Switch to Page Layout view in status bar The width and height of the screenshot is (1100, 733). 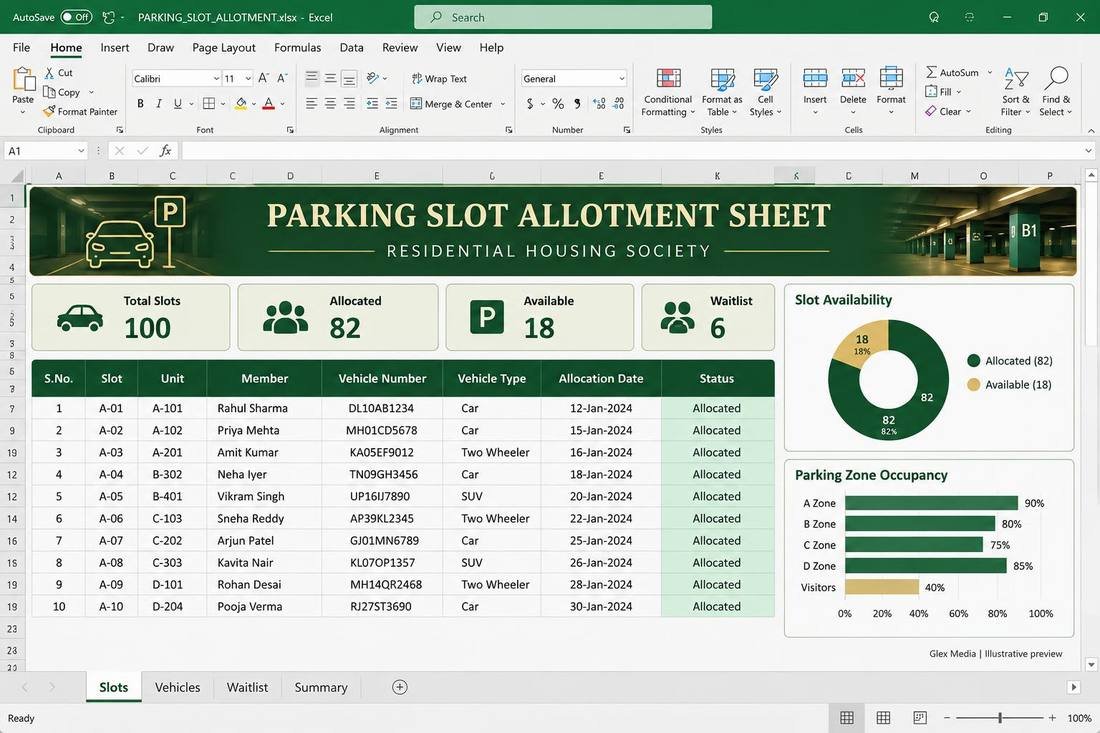(883, 718)
